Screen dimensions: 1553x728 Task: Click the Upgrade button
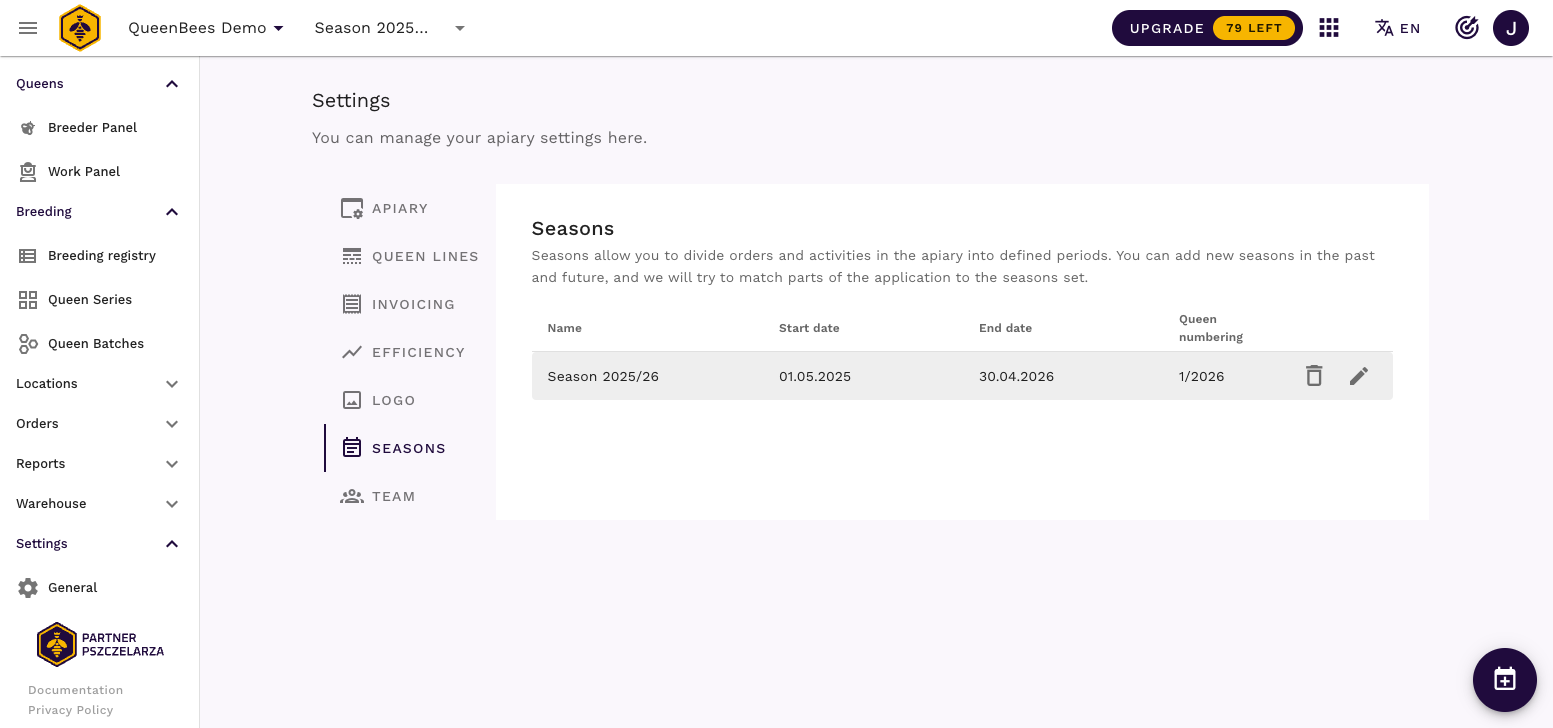[x=1206, y=28]
